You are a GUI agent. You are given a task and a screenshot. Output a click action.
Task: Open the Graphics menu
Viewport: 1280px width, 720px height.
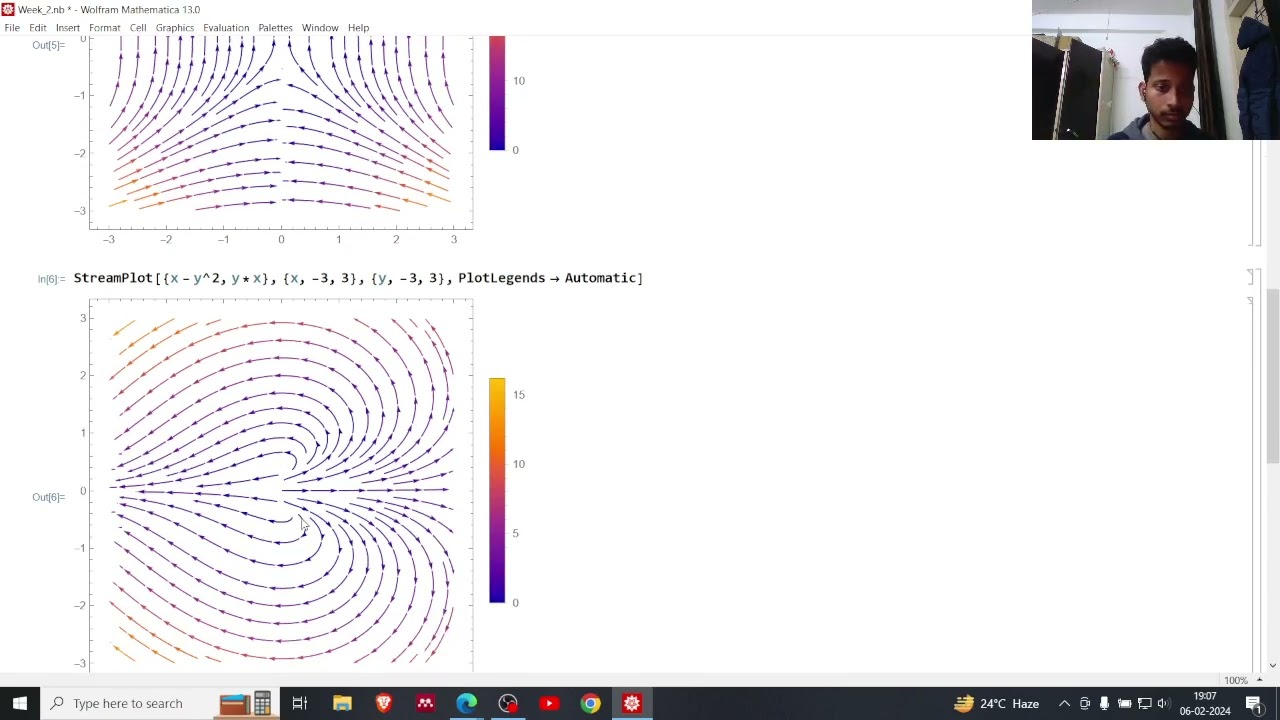coord(175,28)
